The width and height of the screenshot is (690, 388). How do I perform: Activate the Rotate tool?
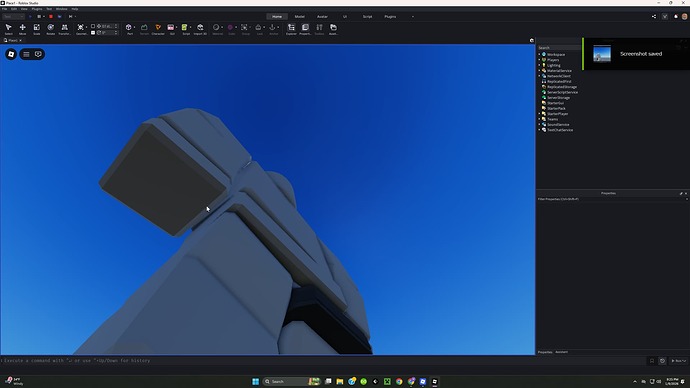(x=51, y=29)
